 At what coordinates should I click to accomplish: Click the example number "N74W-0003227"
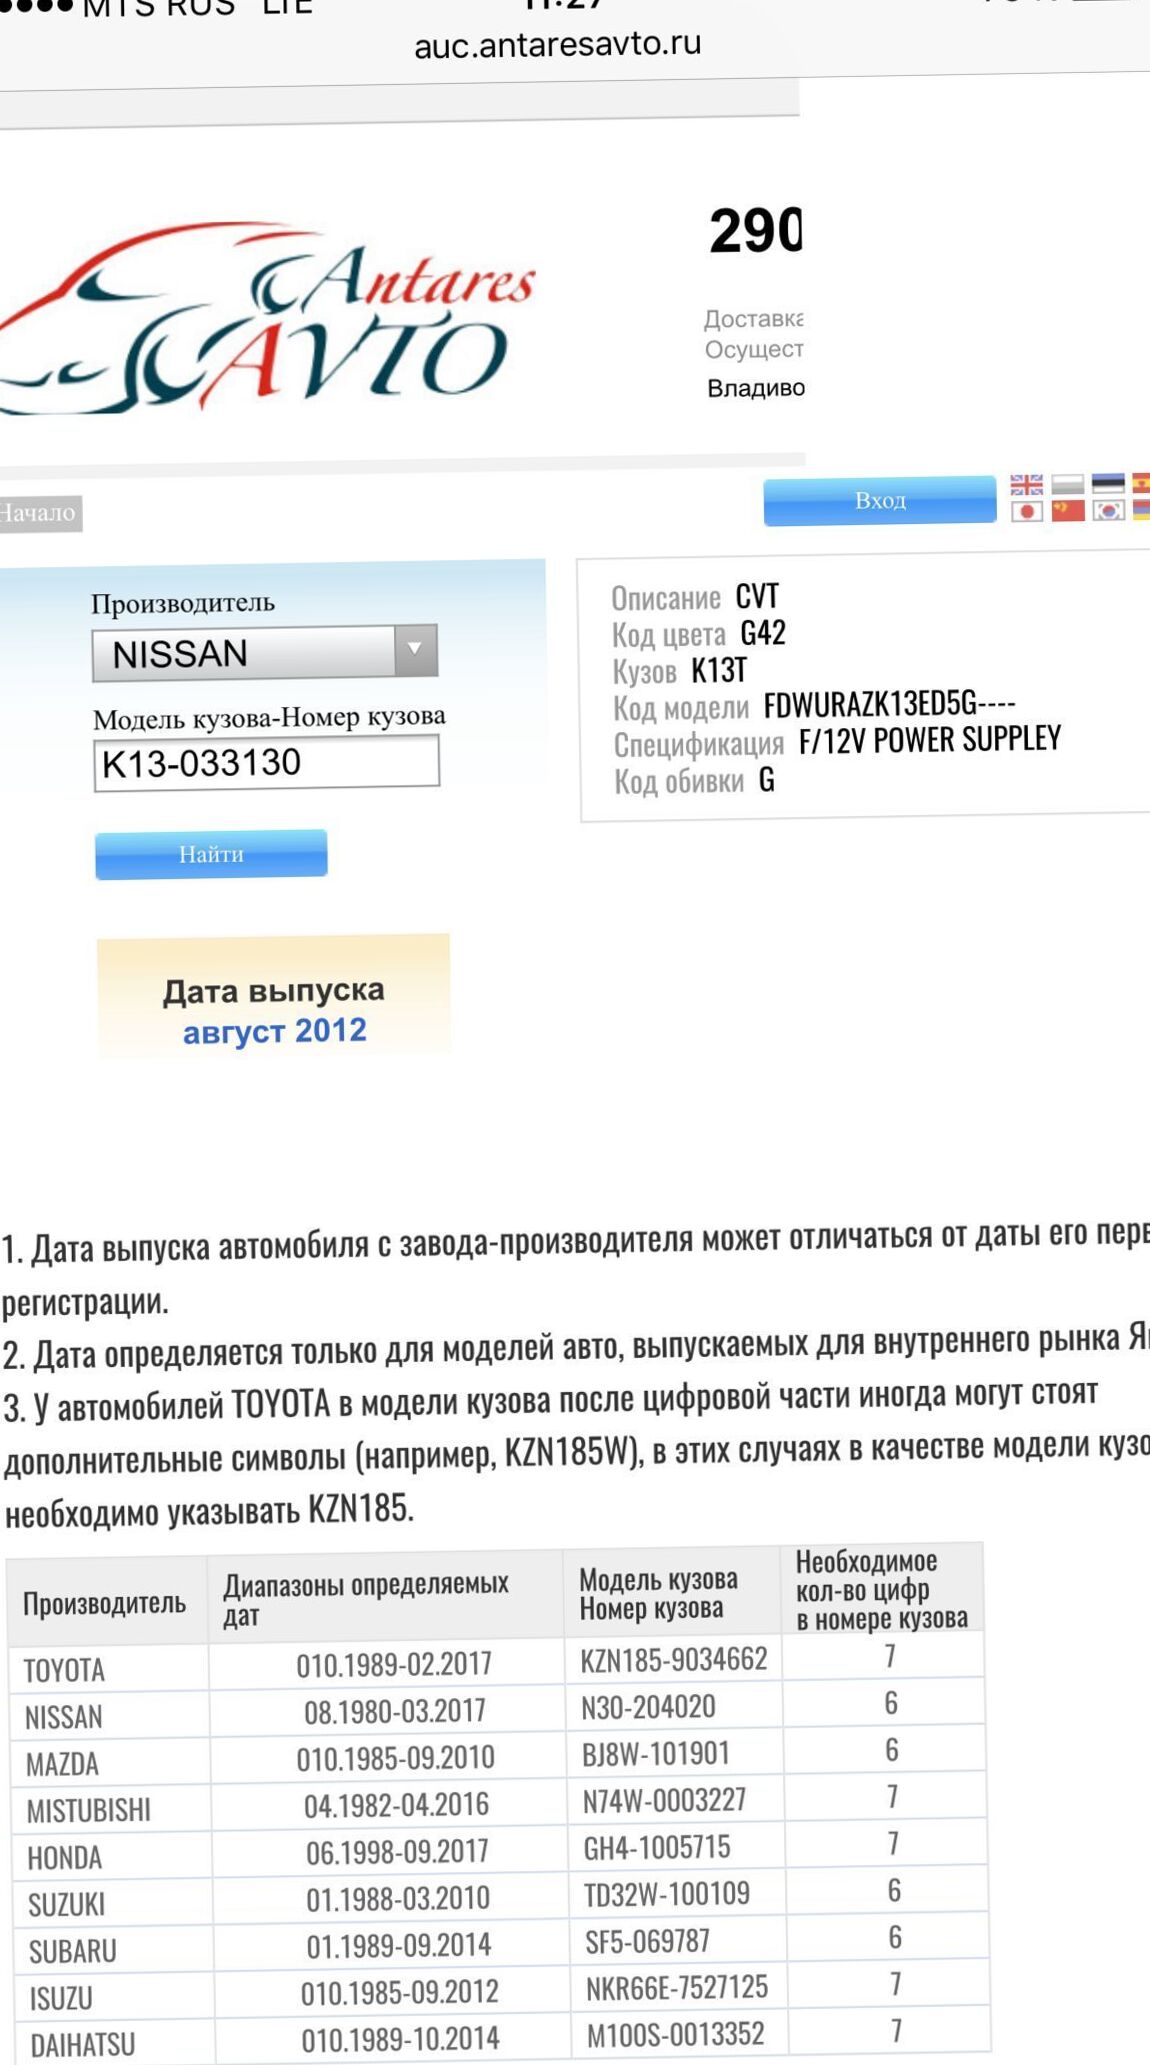coord(665,1801)
